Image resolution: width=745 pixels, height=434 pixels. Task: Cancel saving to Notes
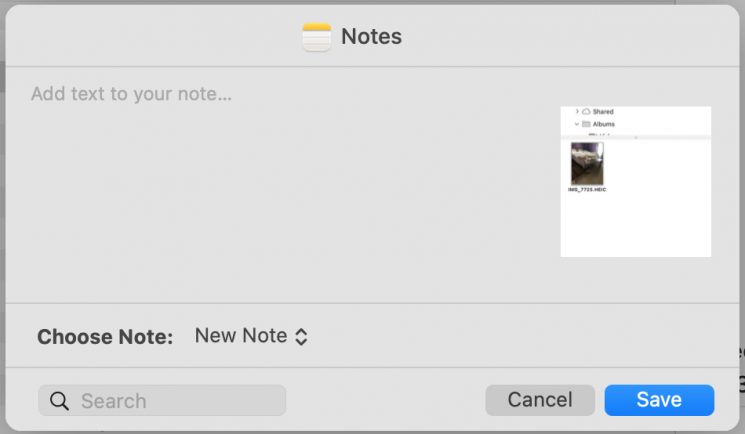540,400
